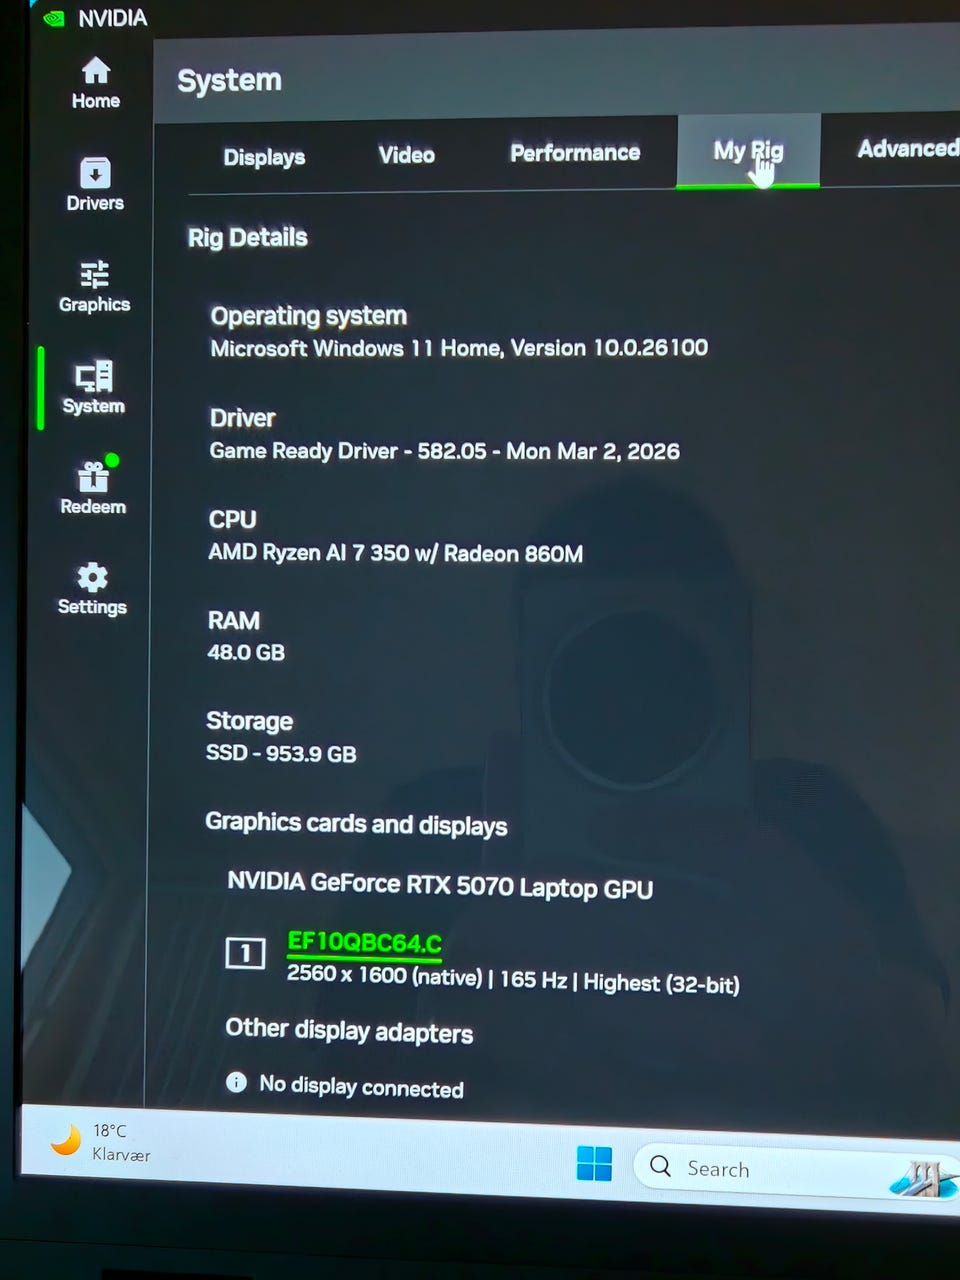Switch to the Performance tab
960x1280 pixels.
click(x=575, y=153)
